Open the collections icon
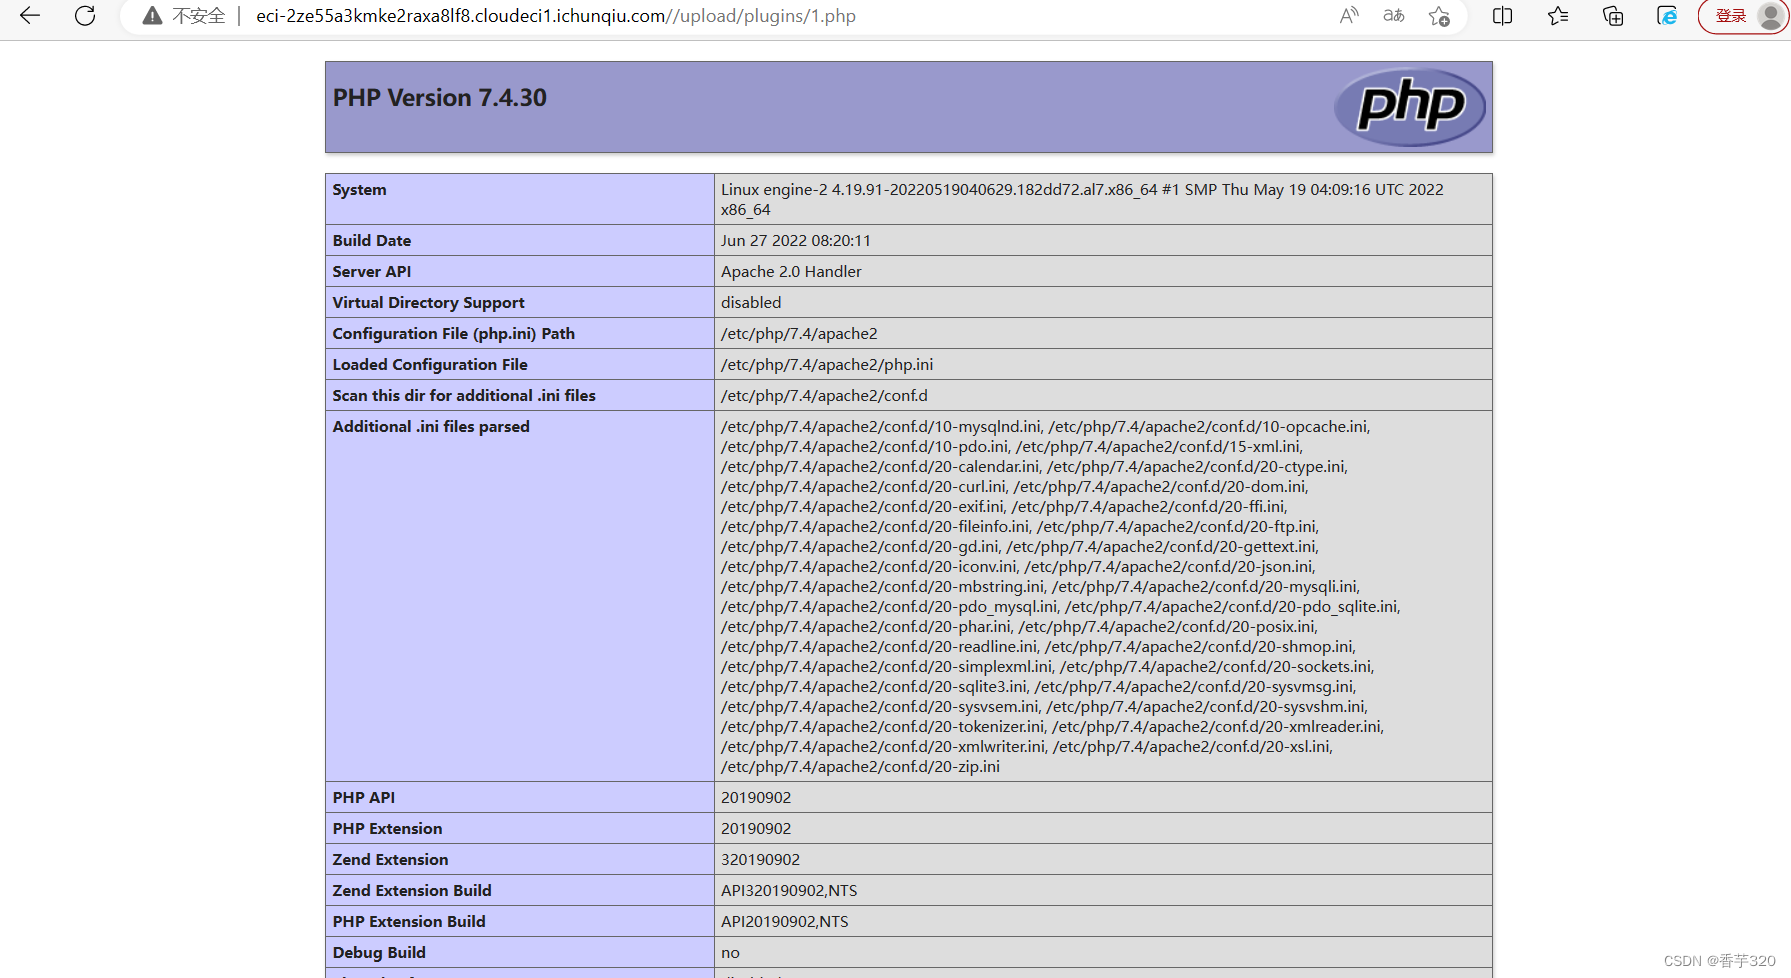 pyautogui.click(x=1613, y=16)
